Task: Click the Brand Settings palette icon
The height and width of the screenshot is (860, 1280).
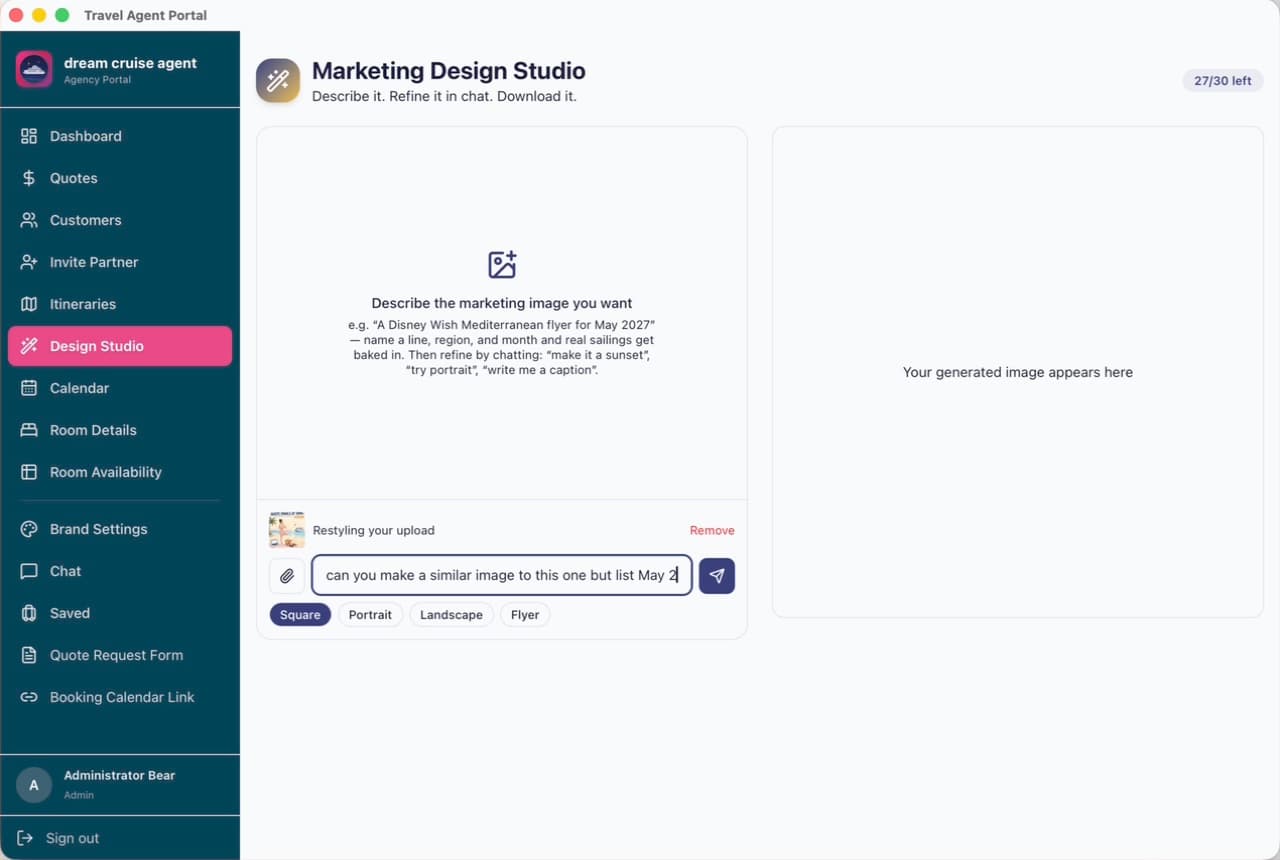Action: click(x=29, y=529)
